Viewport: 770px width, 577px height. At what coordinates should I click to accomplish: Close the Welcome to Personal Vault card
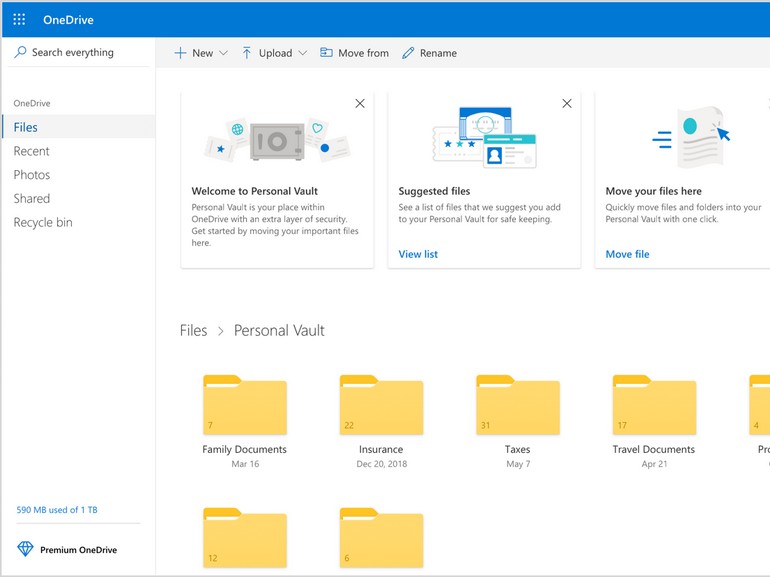[360, 103]
